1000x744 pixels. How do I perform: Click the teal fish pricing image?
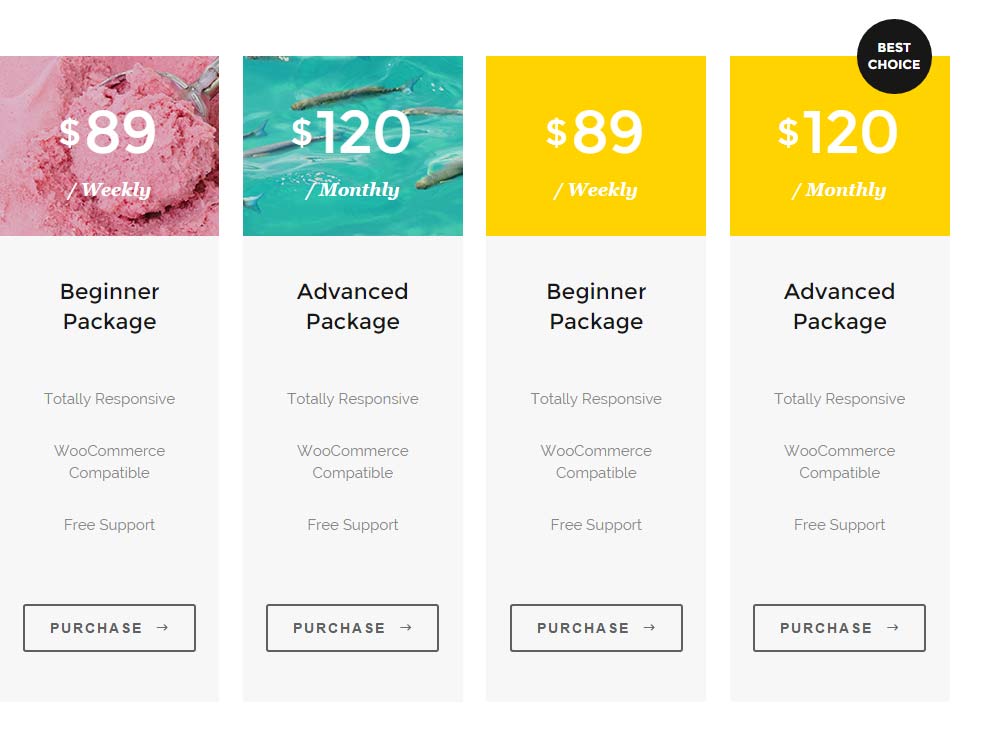353,146
